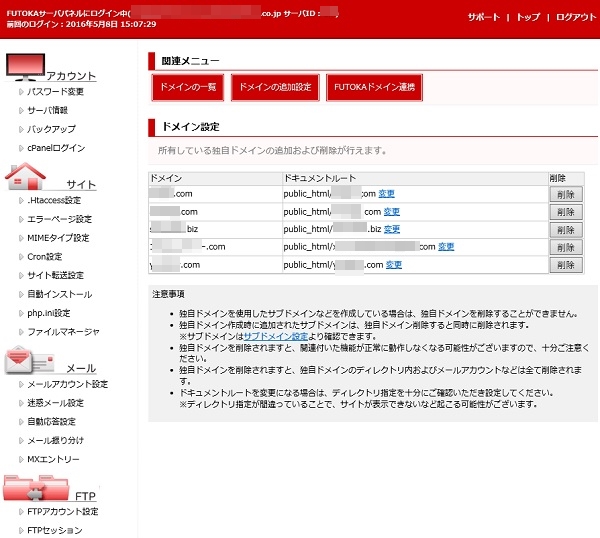600x538 pixels.
Task: Open FTPアカウント設定
Action: point(63,512)
